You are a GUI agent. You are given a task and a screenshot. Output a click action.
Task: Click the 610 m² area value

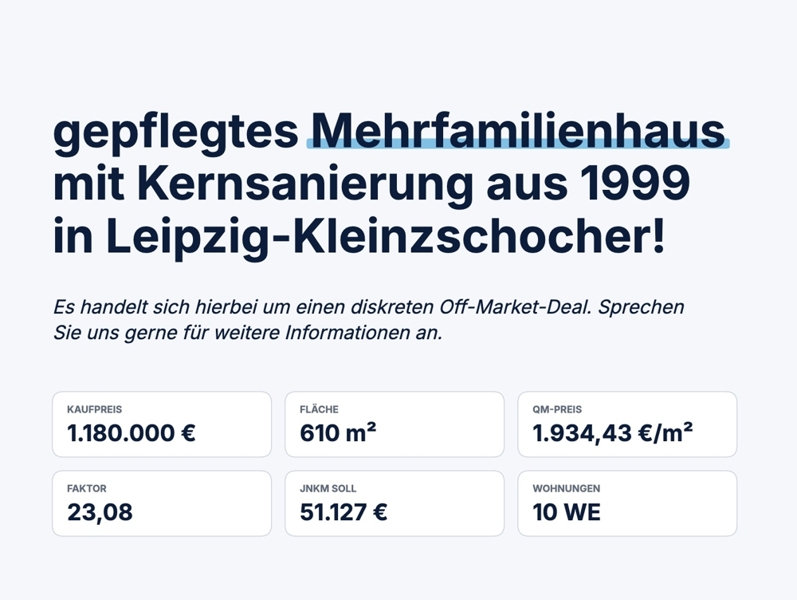pos(338,433)
